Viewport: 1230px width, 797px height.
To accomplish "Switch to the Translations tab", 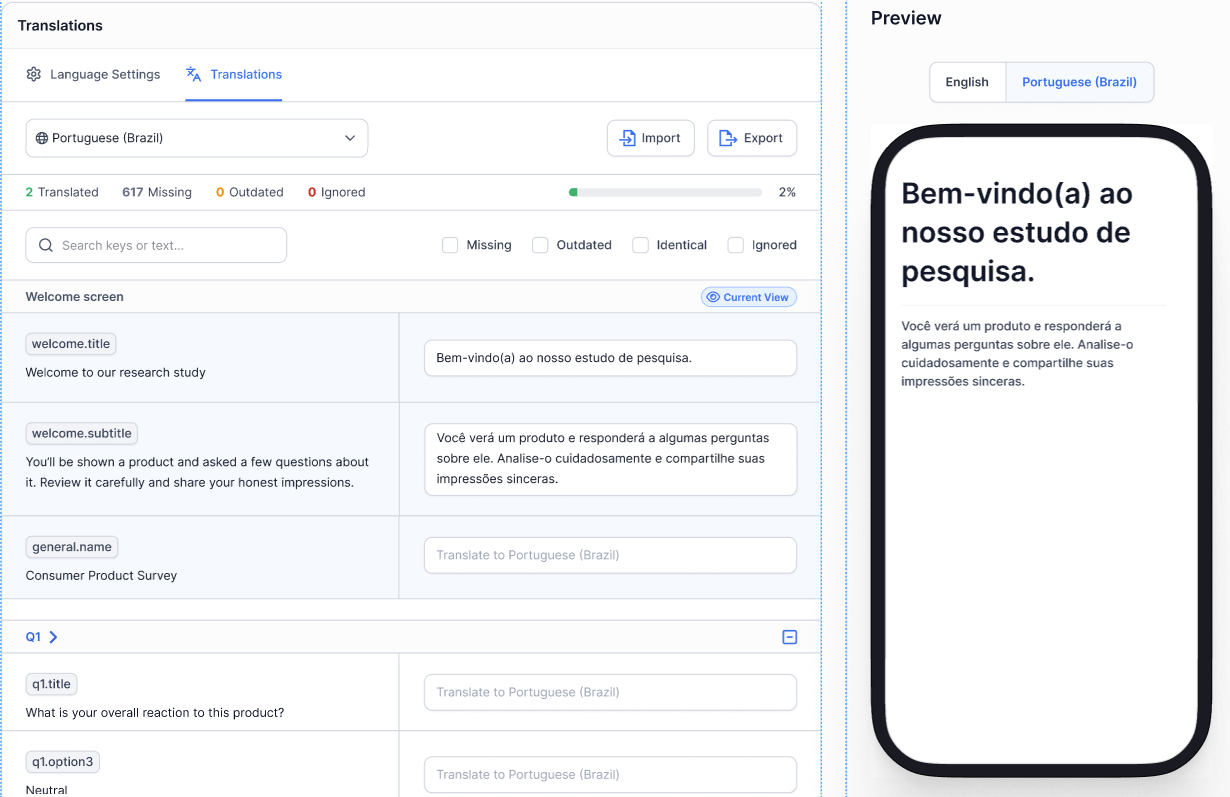I will coord(234,74).
